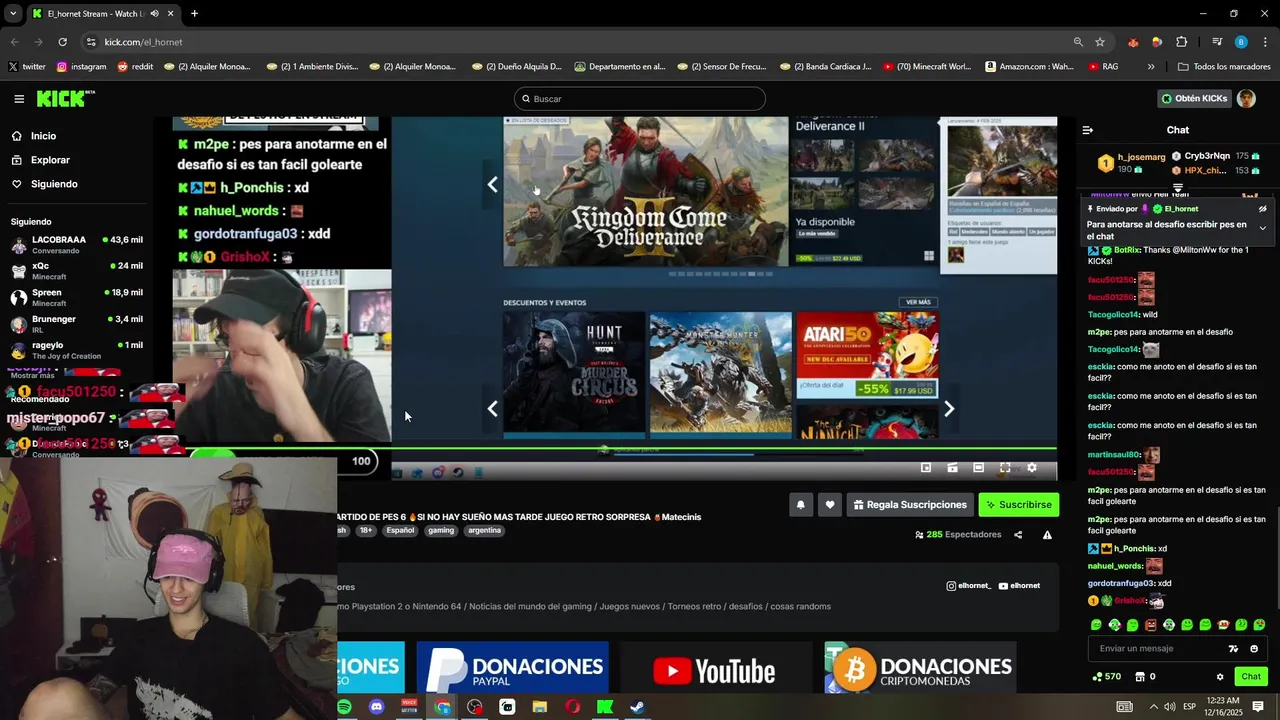Follow the channel with the heart icon
Screen dimensions: 1280x720
click(x=829, y=505)
